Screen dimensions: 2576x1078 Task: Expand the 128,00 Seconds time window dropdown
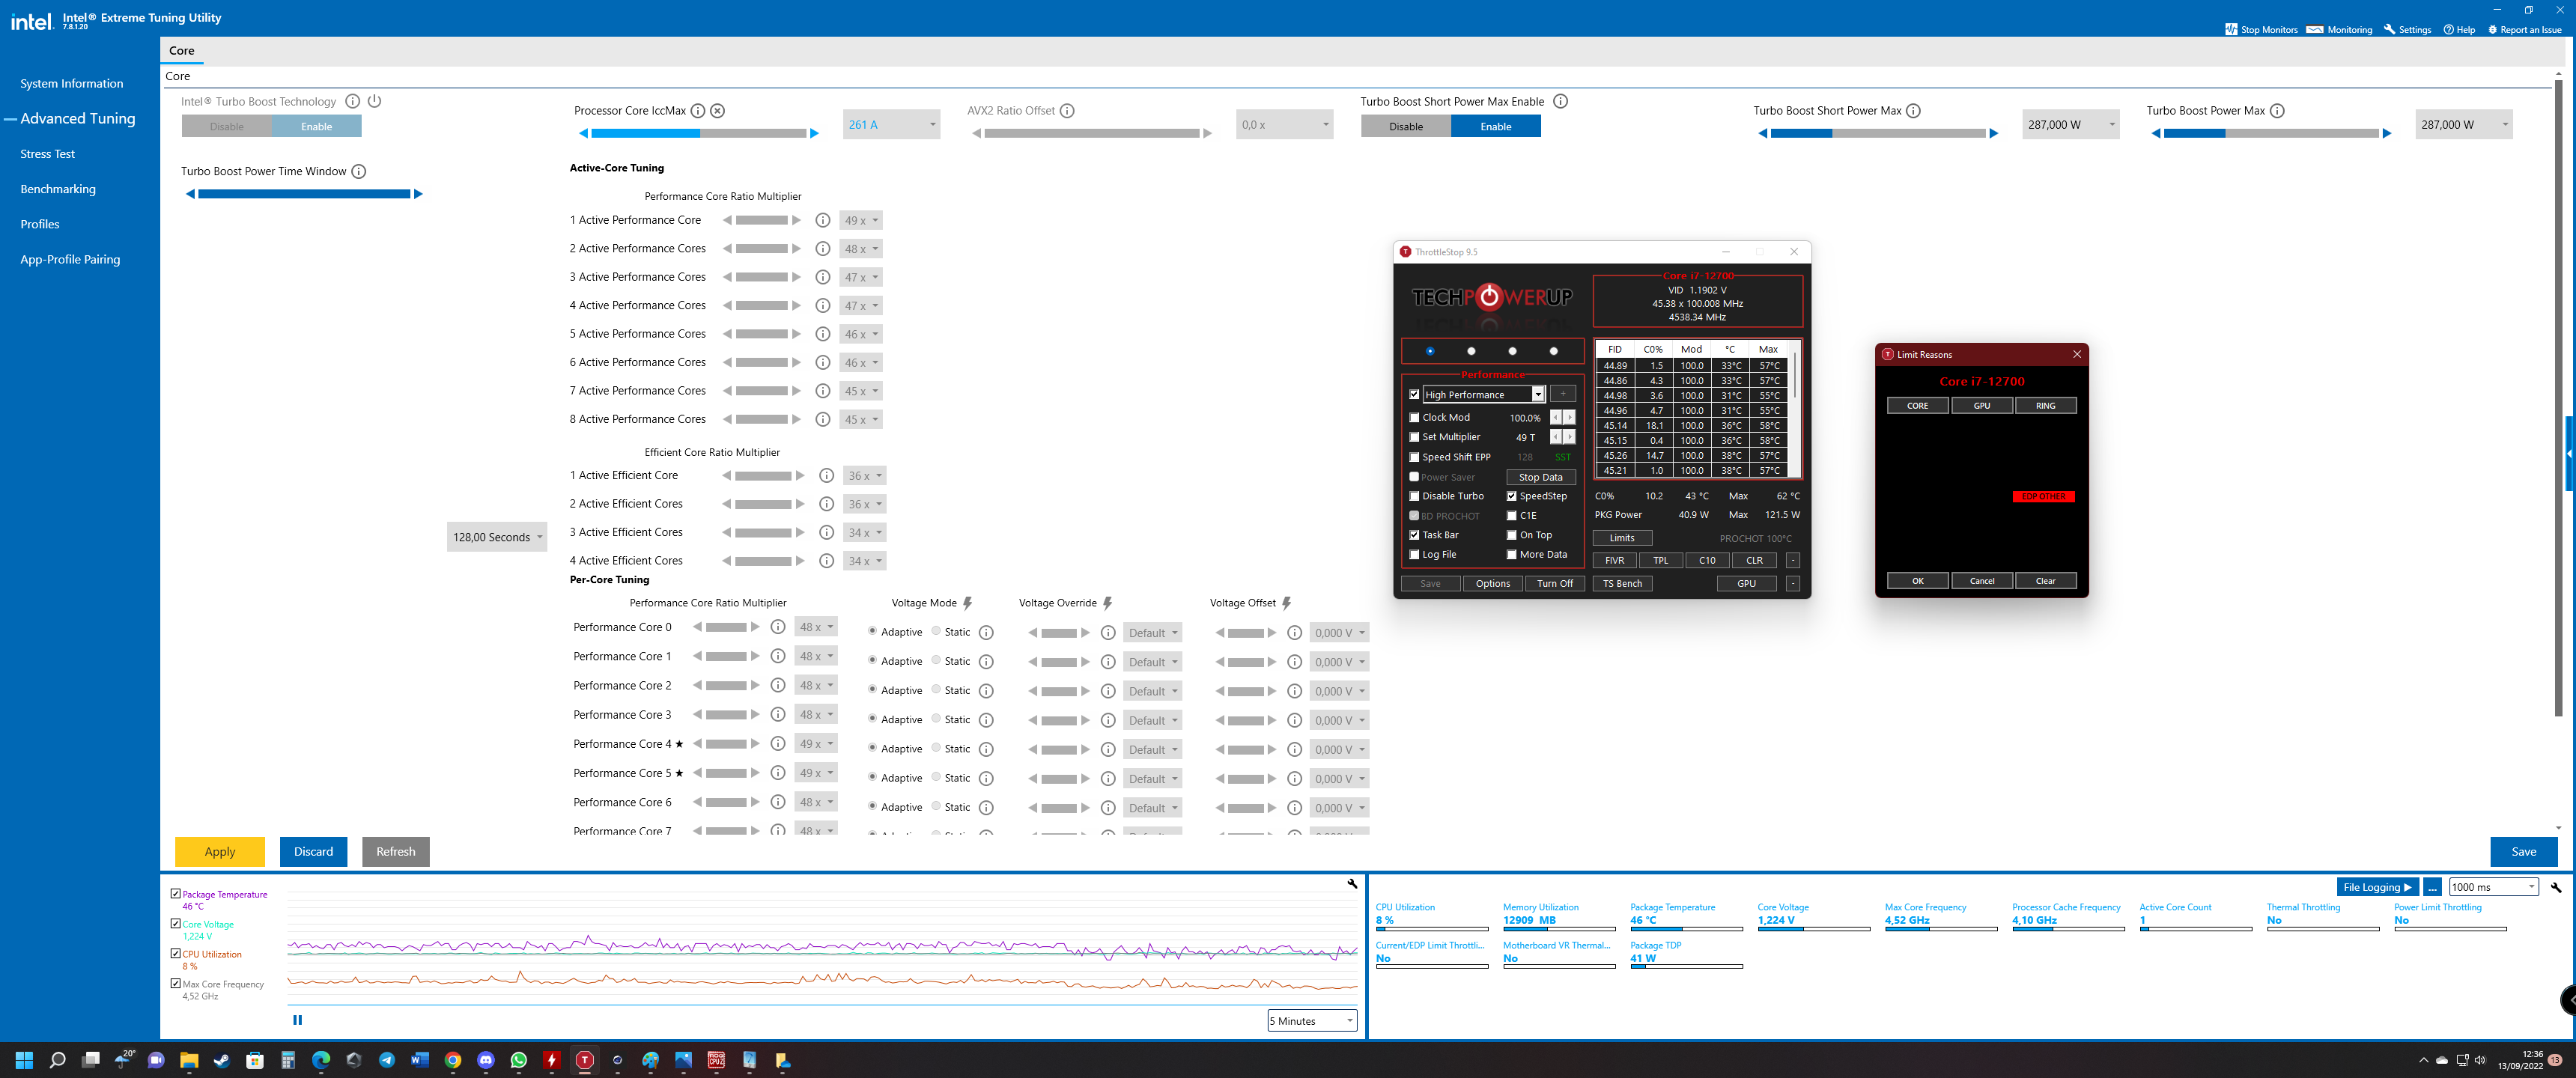497,537
